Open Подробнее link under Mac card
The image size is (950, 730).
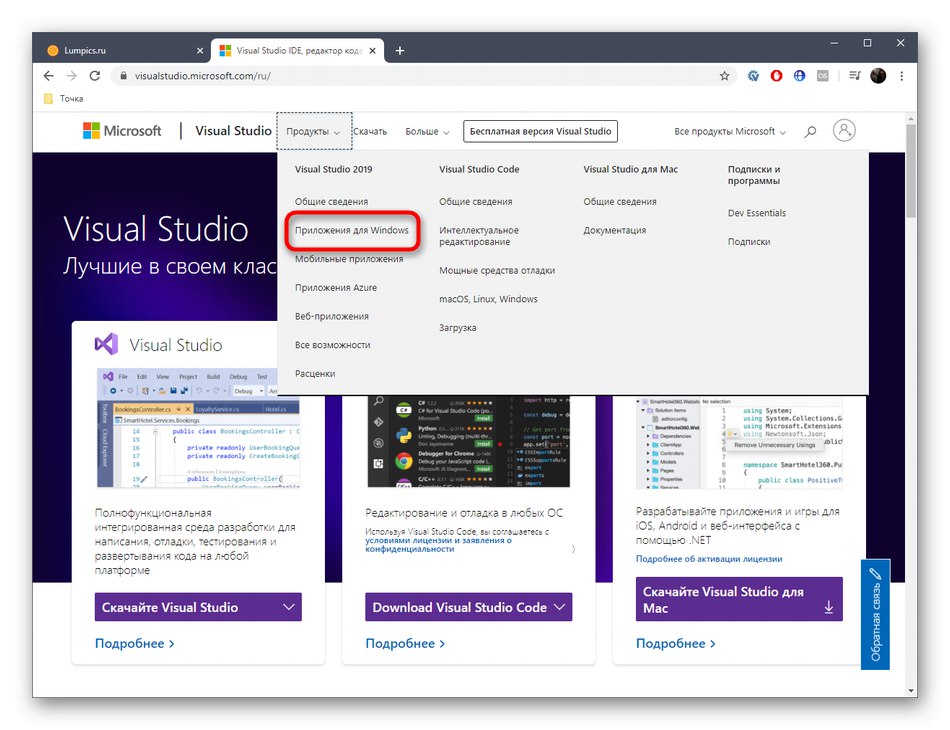pos(676,643)
